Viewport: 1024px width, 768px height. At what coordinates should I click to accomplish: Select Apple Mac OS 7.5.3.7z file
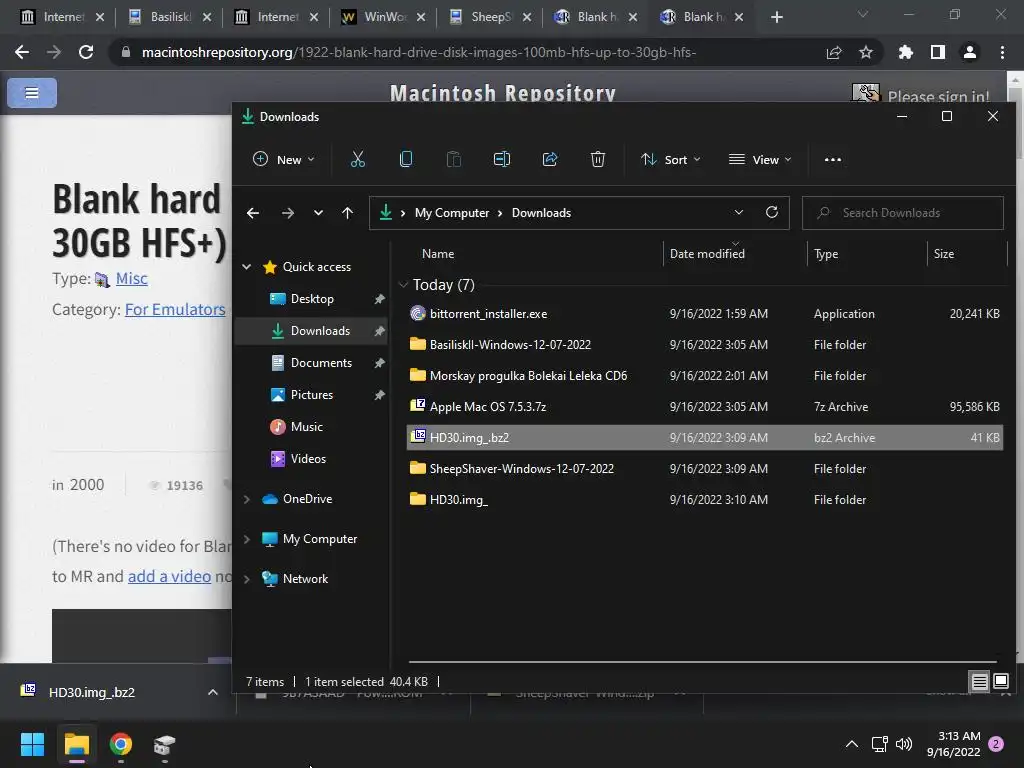click(705, 407)
